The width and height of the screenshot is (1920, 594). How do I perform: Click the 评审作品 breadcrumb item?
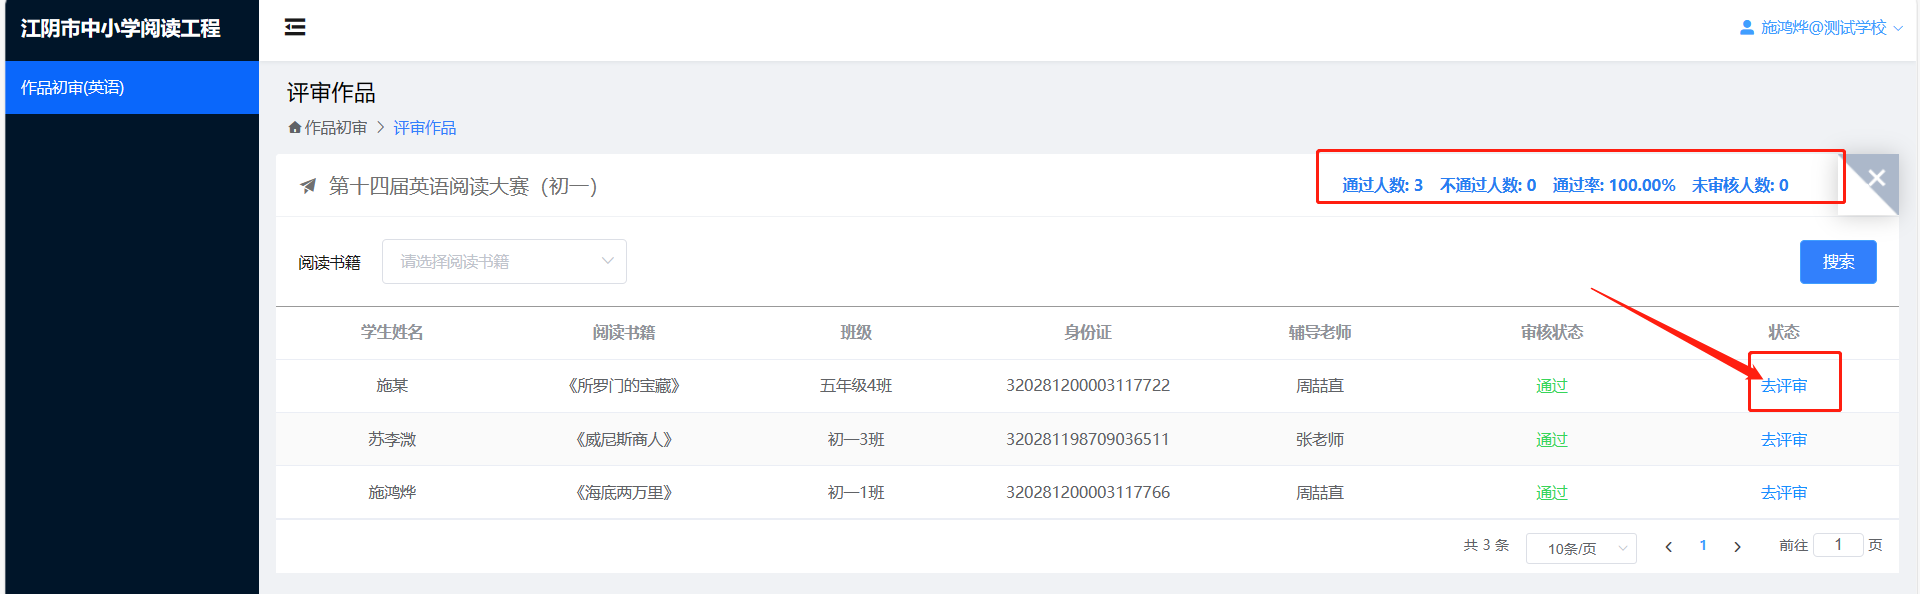pyautogui.click(x=424, y=128)
